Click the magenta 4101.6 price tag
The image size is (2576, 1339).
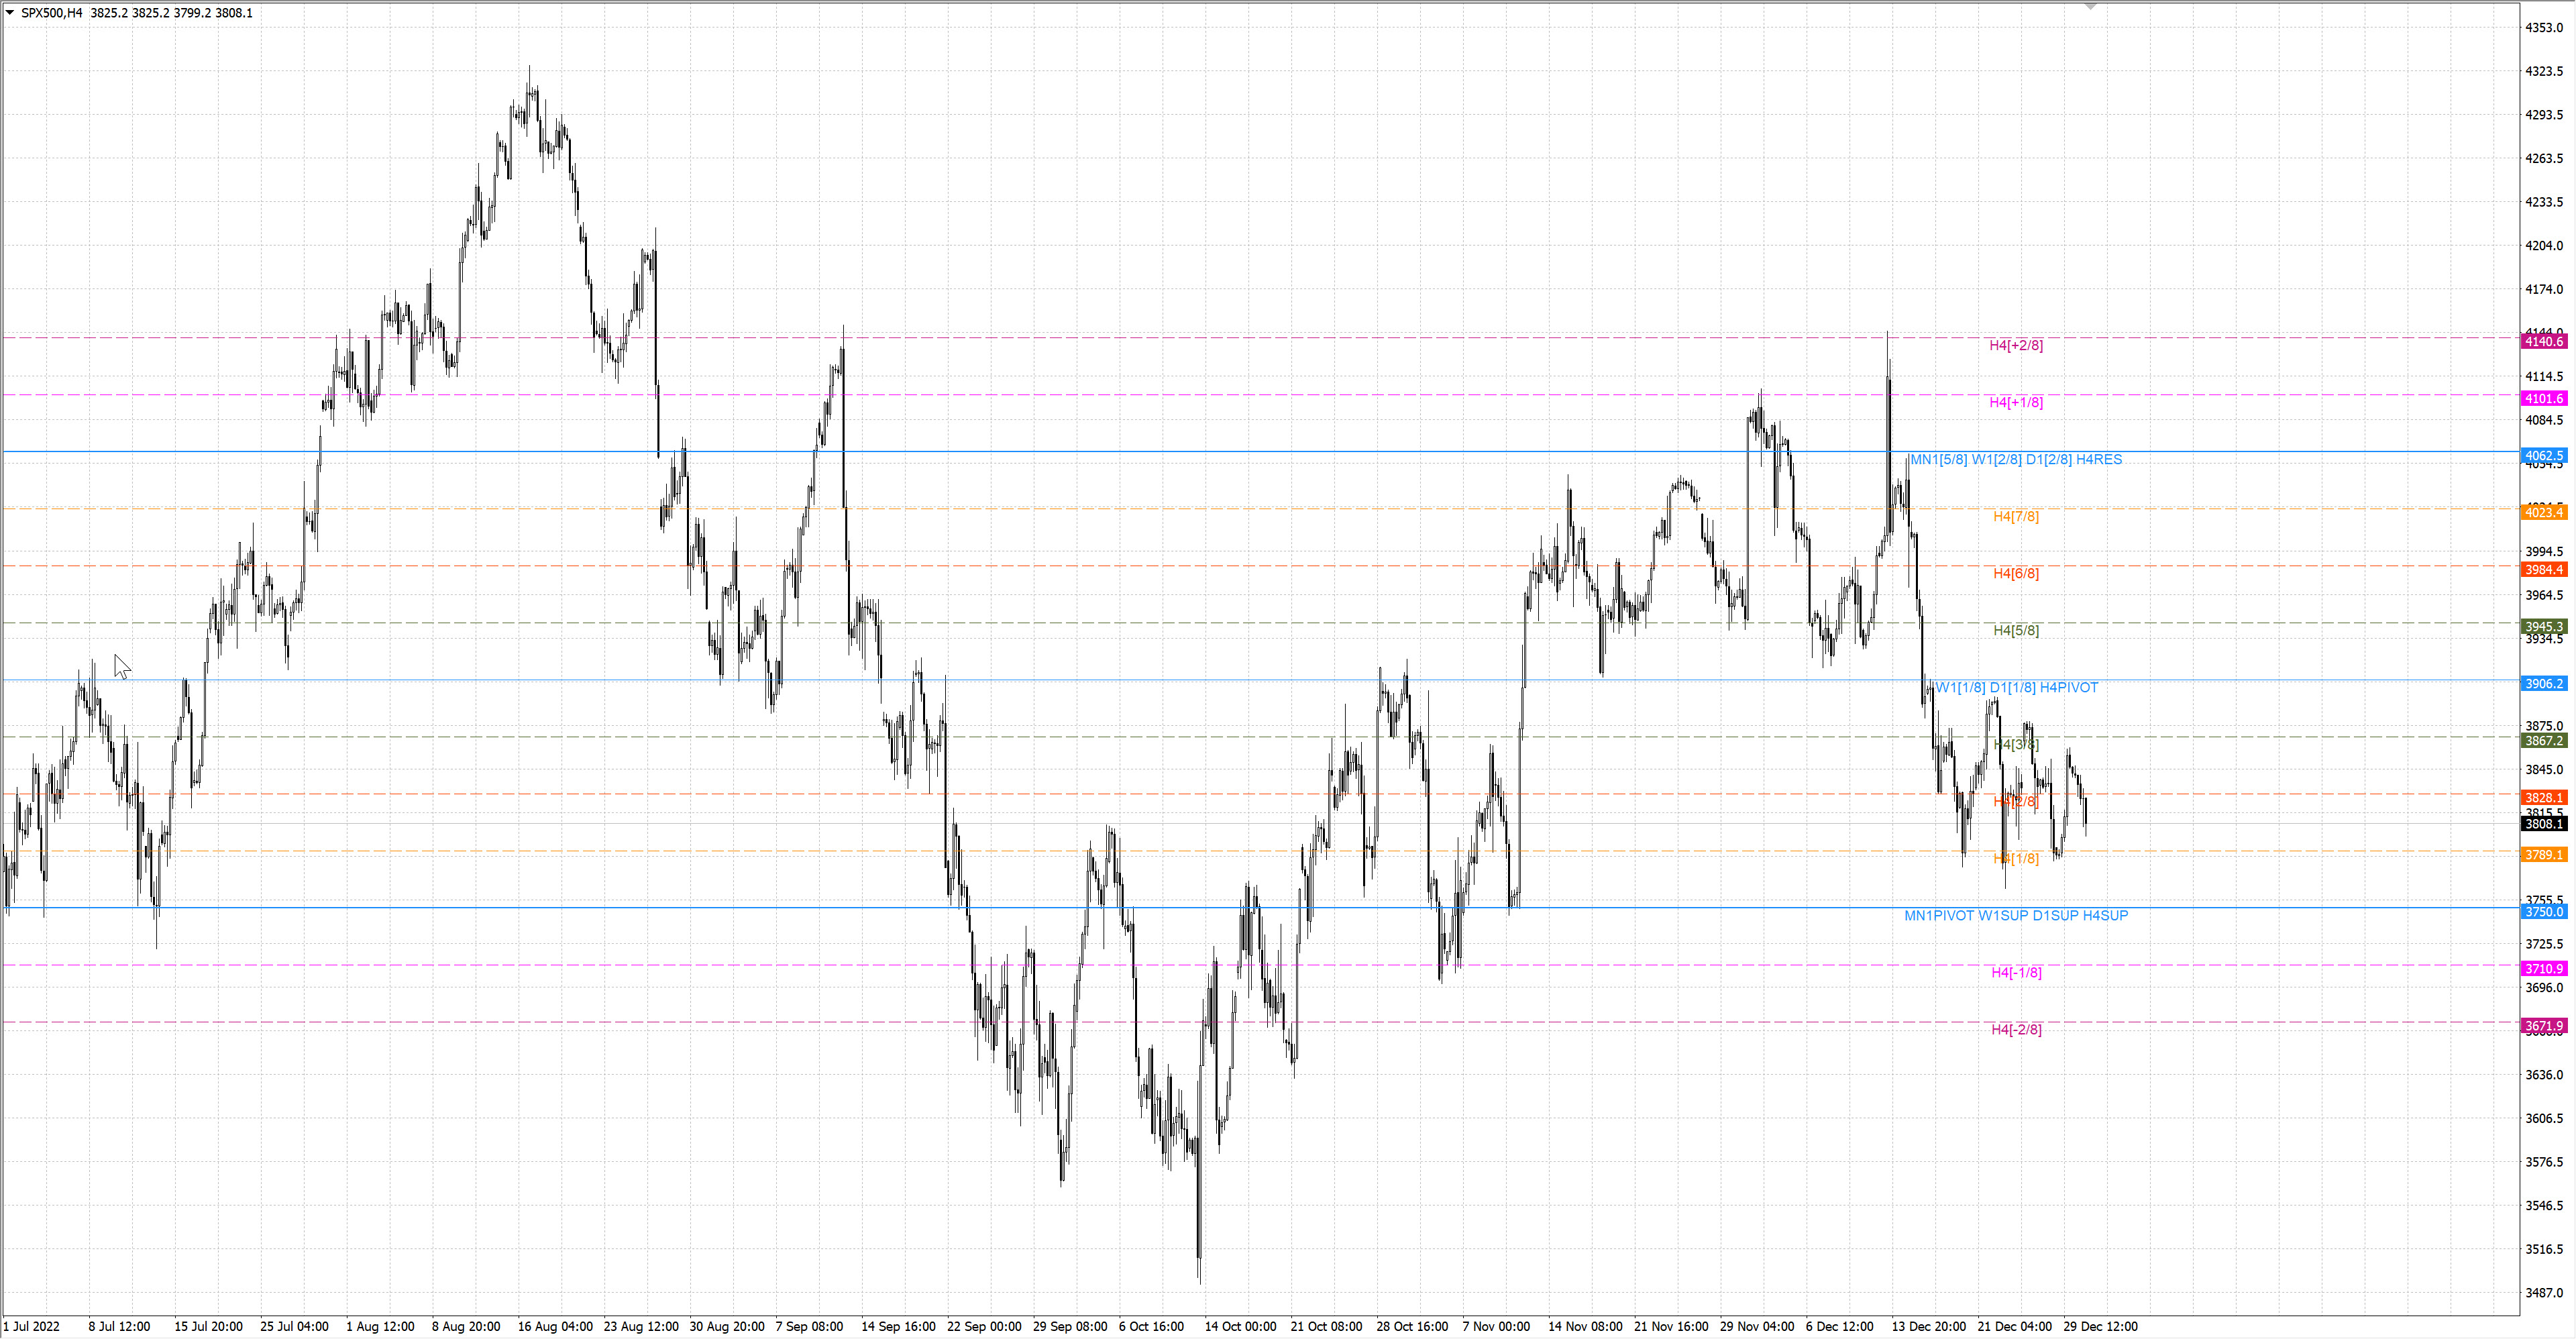(2544, 399)
